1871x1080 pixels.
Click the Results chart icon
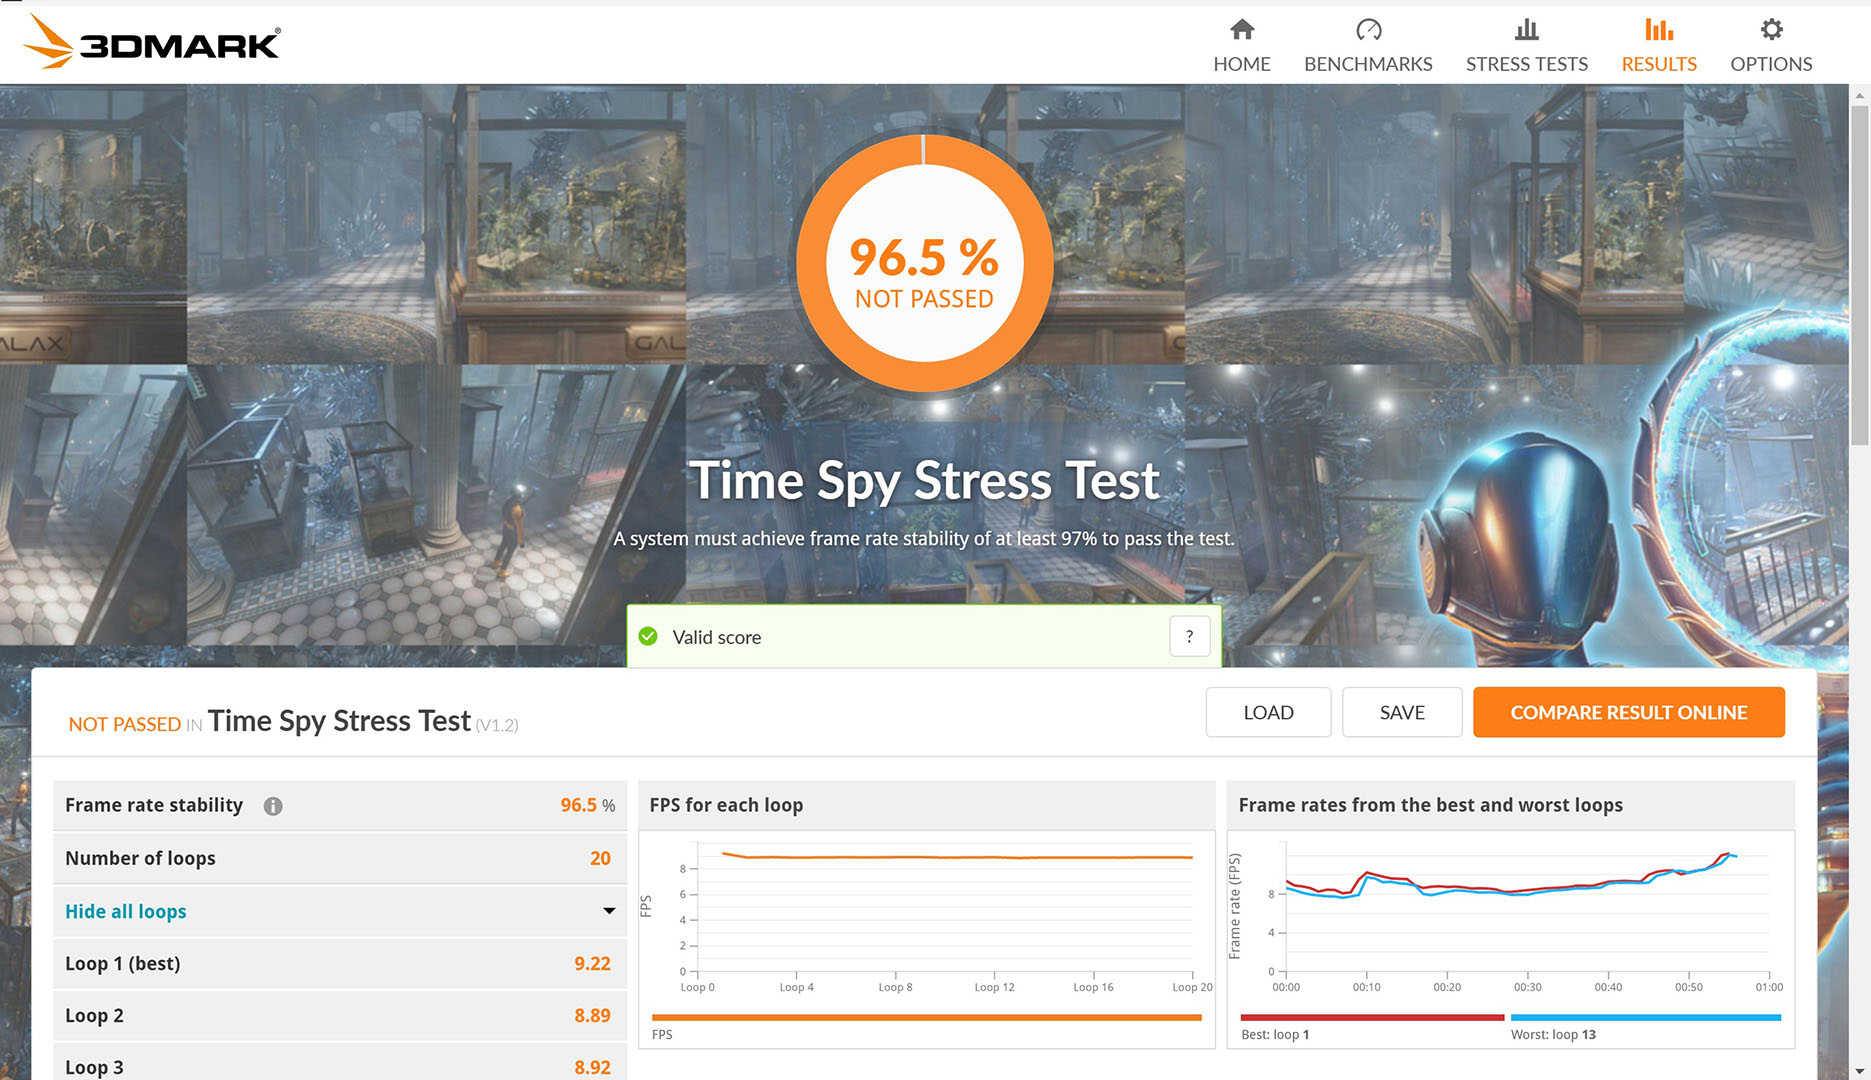pyautogui.click(x=1659, y=30)
